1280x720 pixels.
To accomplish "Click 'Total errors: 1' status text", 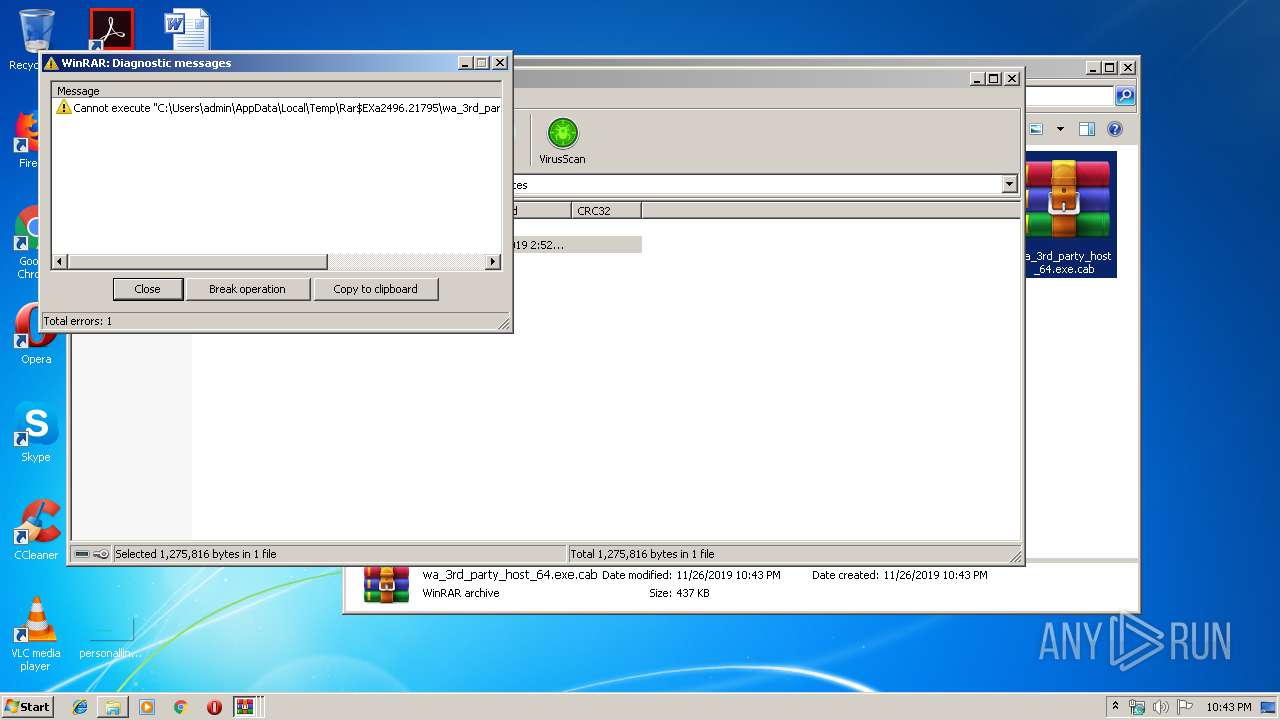I will coord(78,321).
